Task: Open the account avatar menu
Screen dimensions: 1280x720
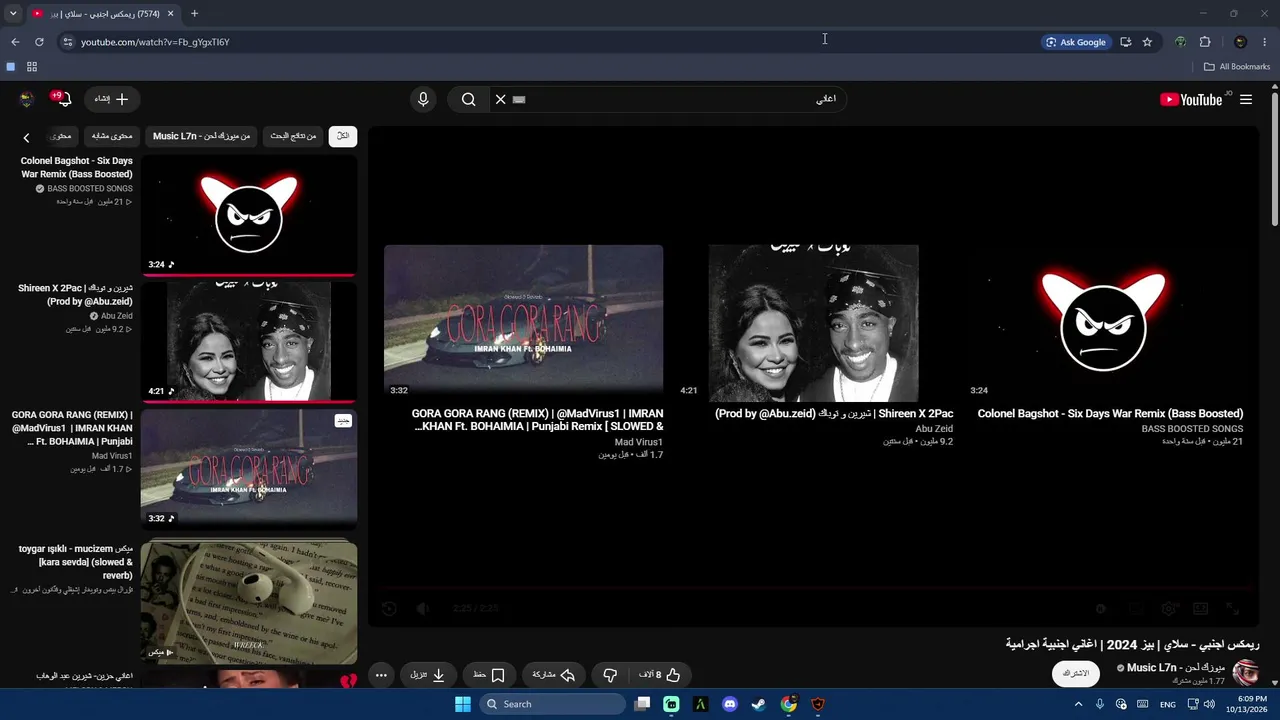Action: tap(27, 99)
